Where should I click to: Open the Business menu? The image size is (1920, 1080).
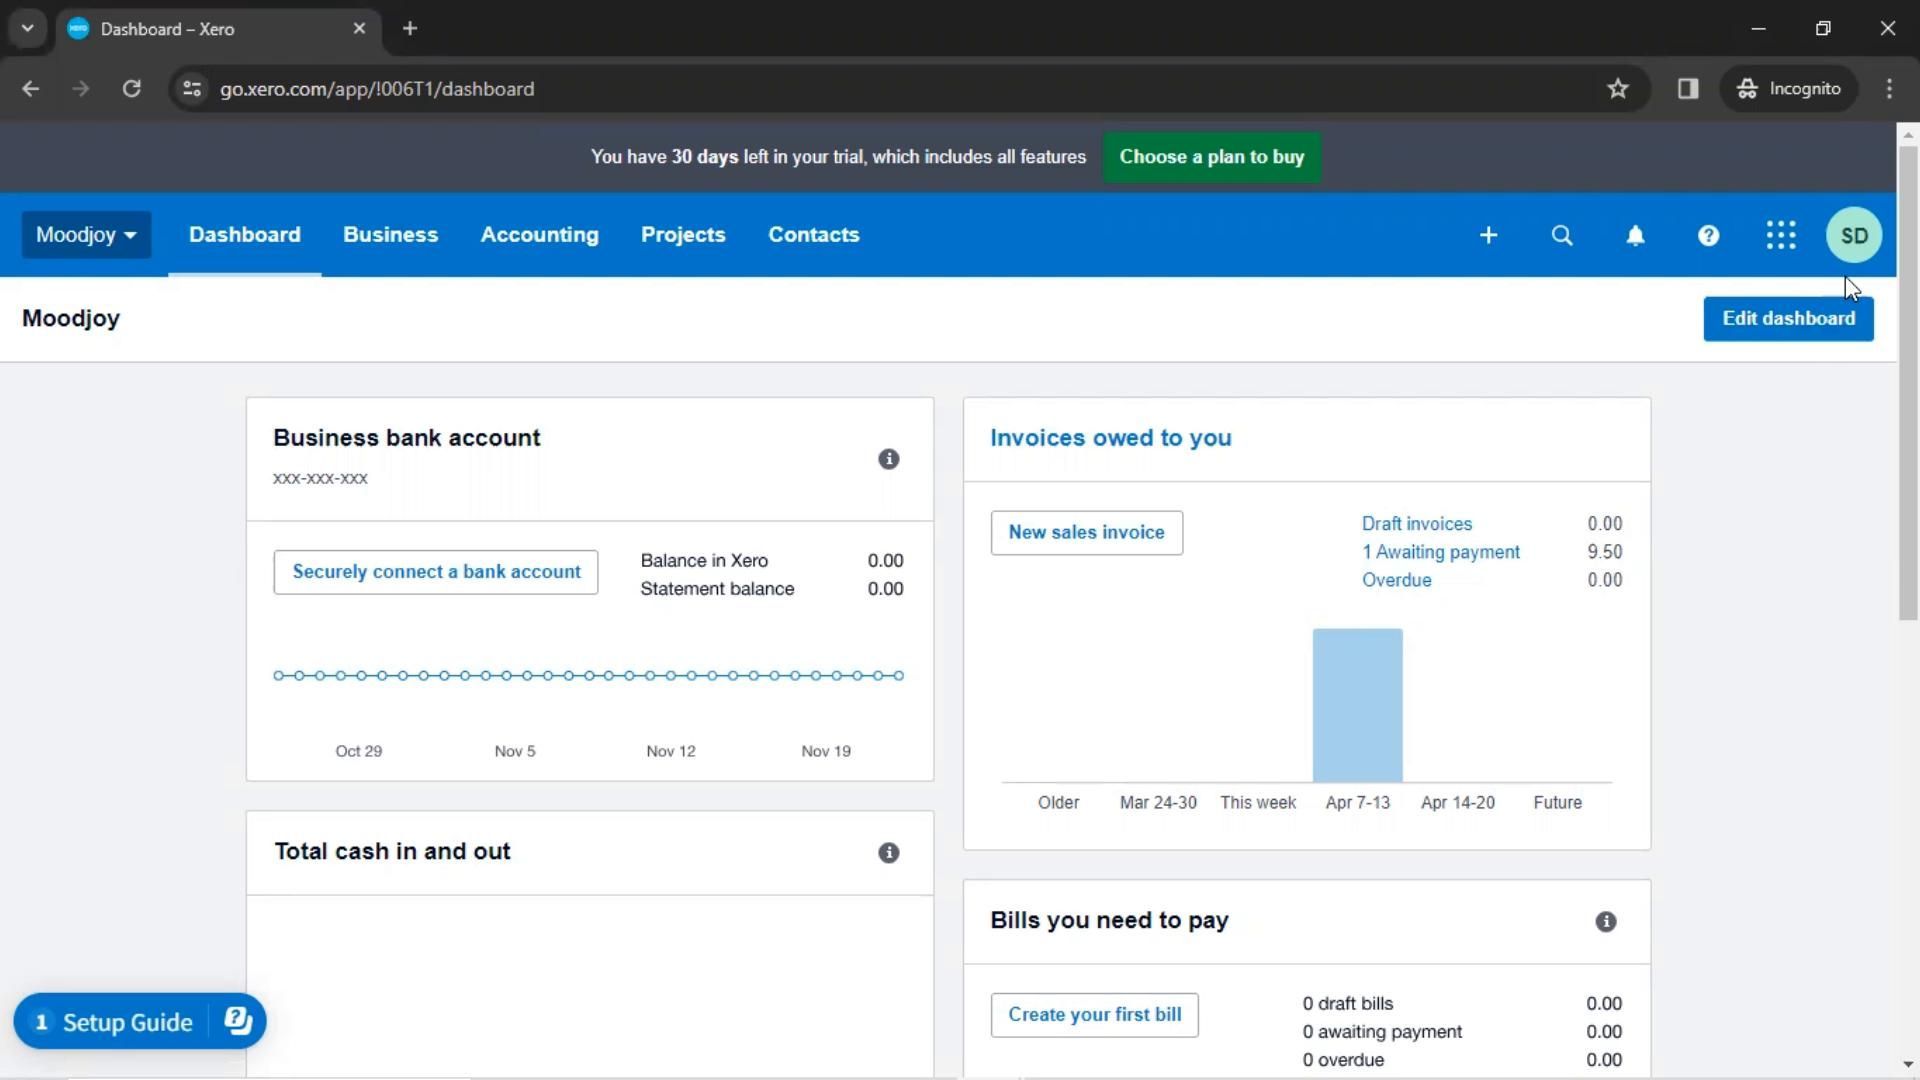click(x=390, y=235)
